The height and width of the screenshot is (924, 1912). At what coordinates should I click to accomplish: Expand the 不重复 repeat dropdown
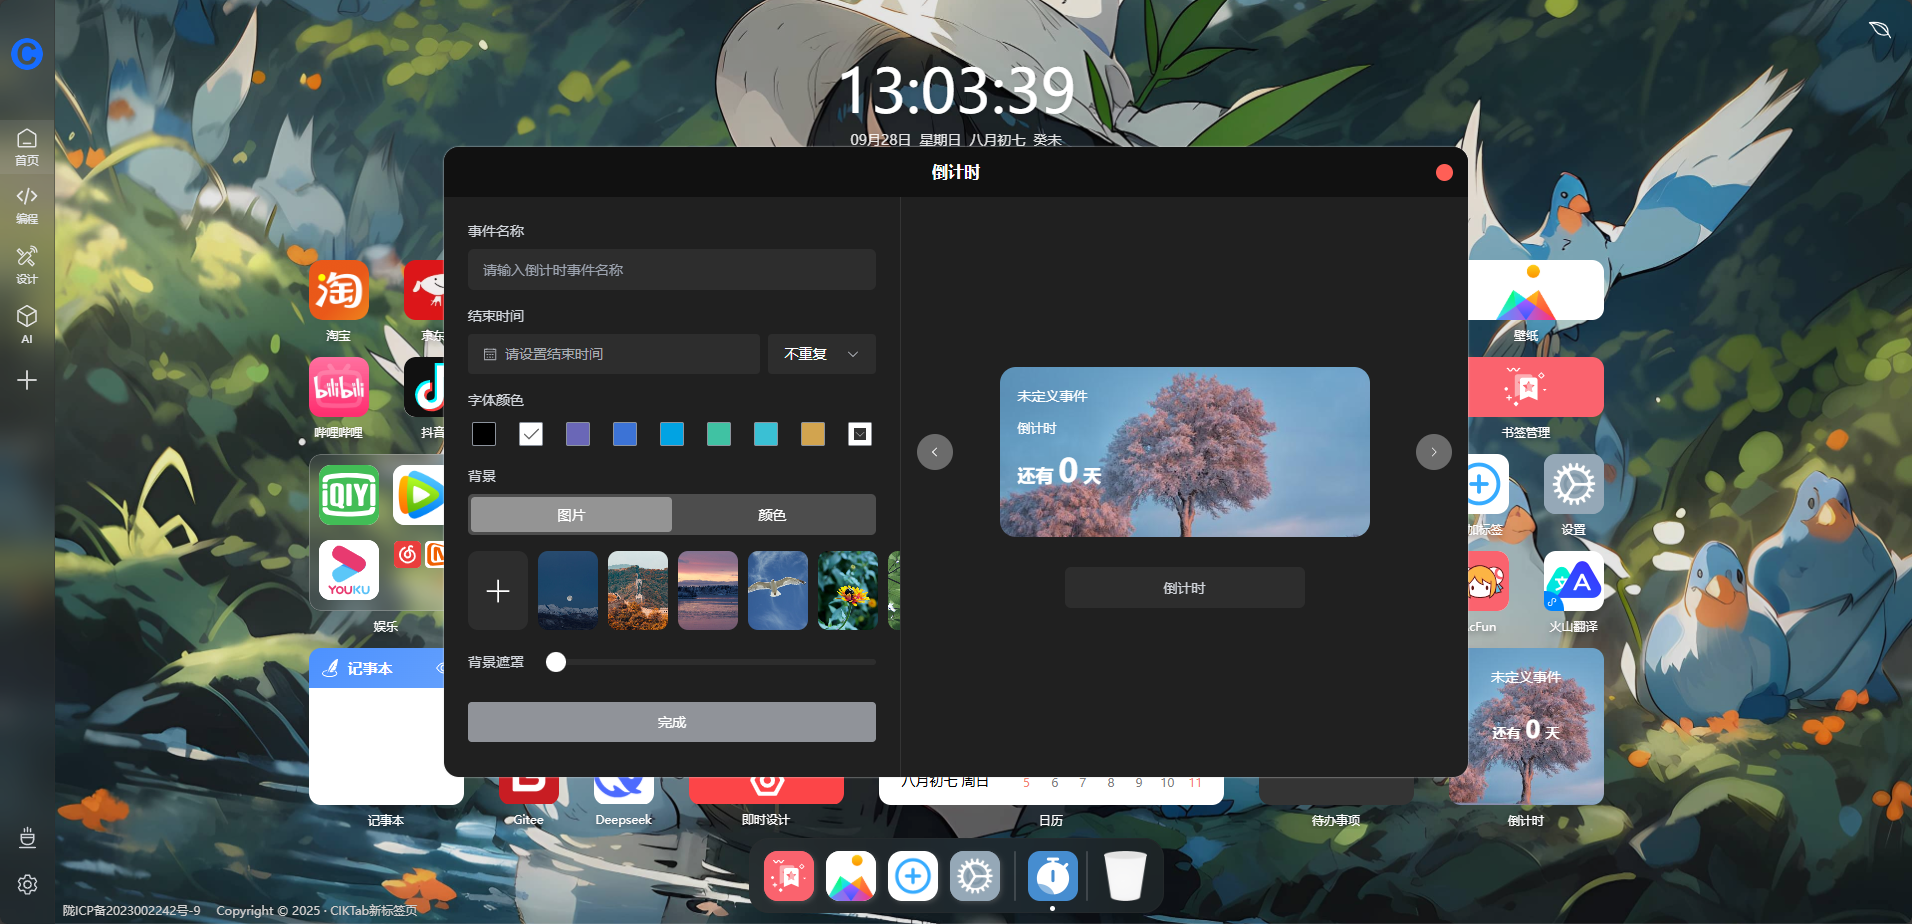821,354
